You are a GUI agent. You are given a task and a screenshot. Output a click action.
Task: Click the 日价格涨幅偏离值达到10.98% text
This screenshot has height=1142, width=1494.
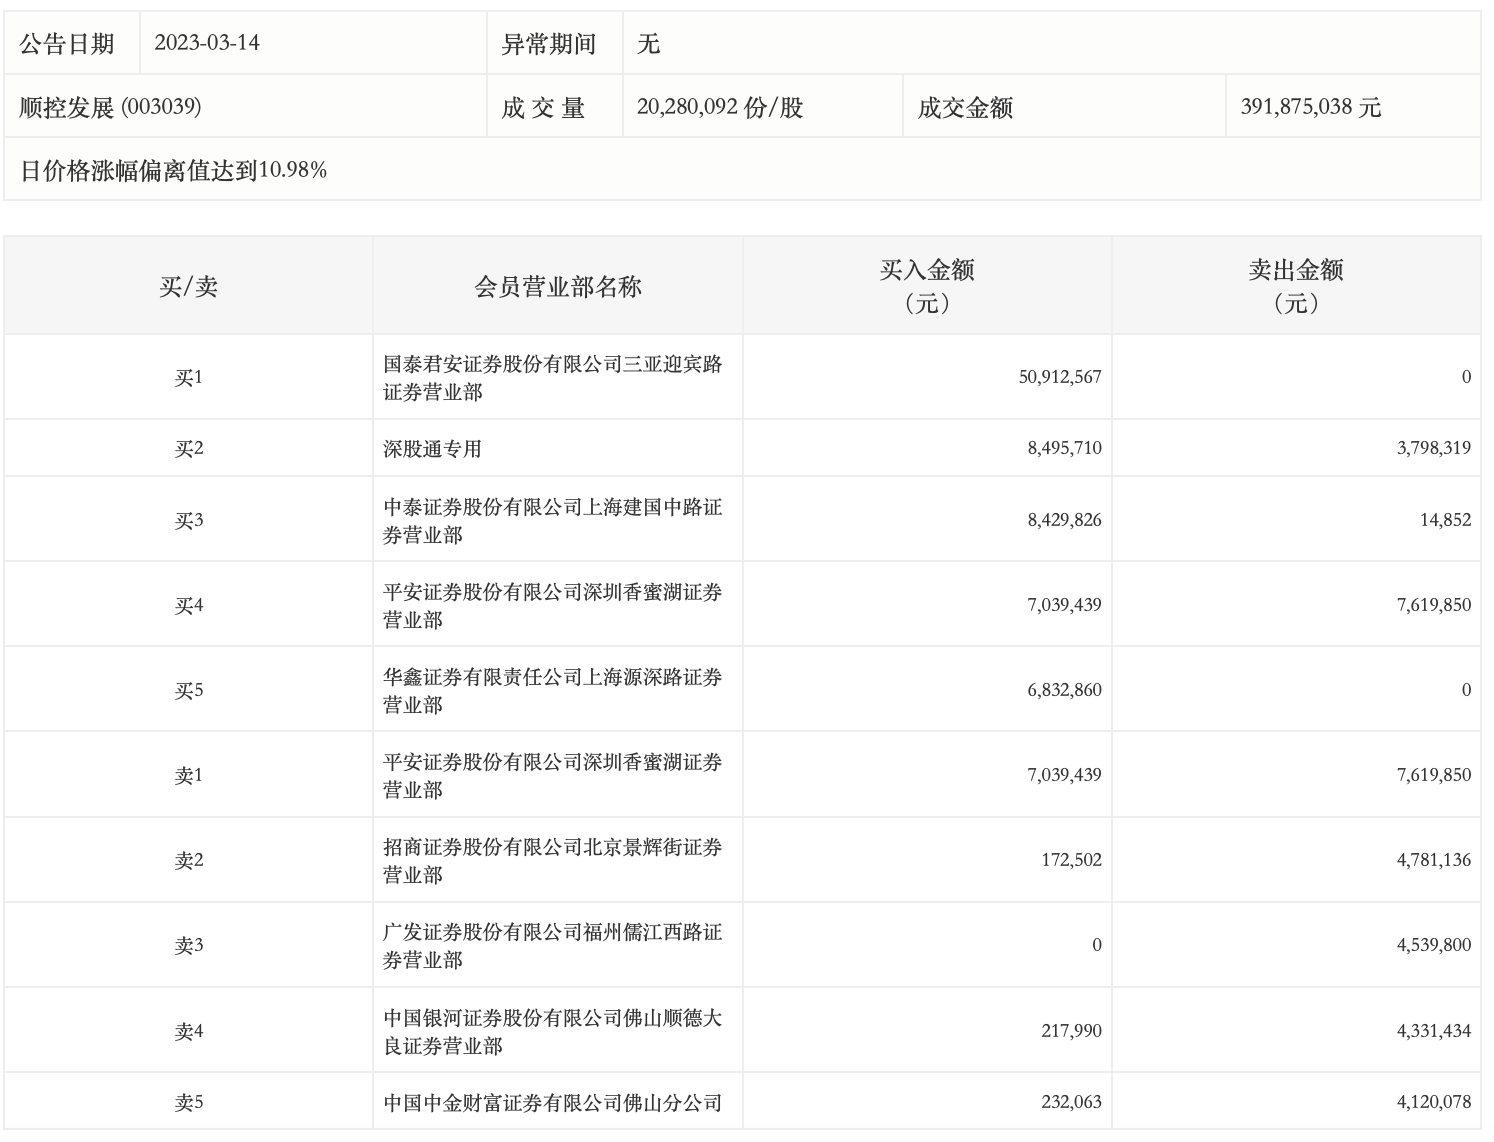[x=174, y=171]
